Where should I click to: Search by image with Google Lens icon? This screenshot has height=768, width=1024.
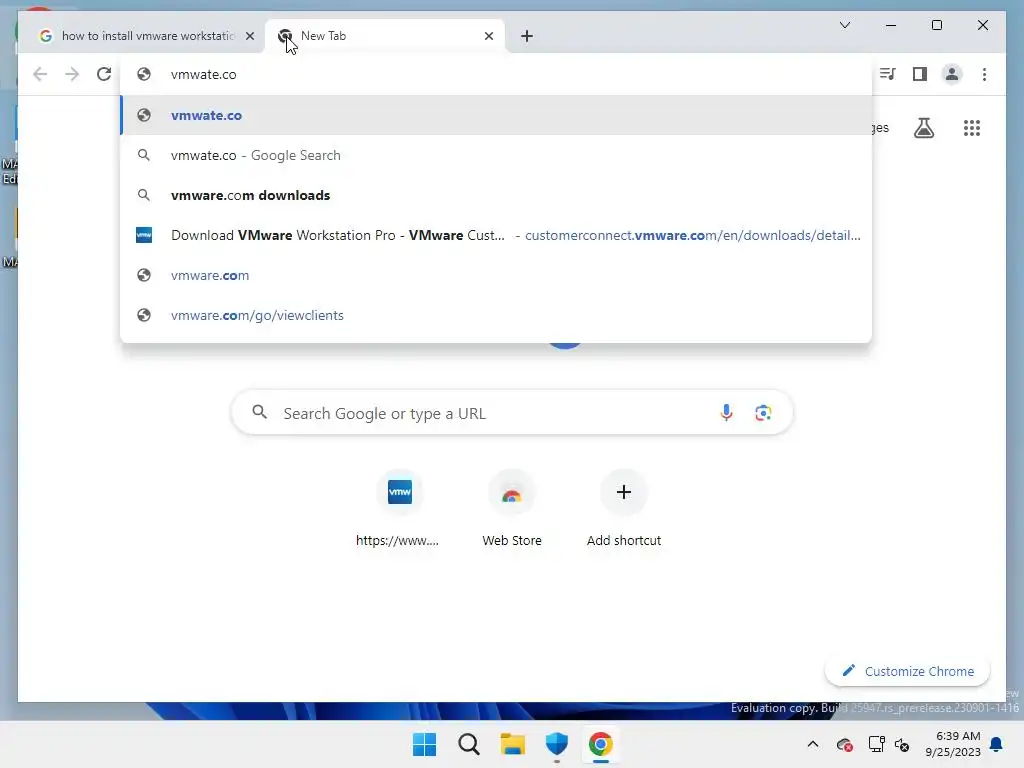coord(763,413)
